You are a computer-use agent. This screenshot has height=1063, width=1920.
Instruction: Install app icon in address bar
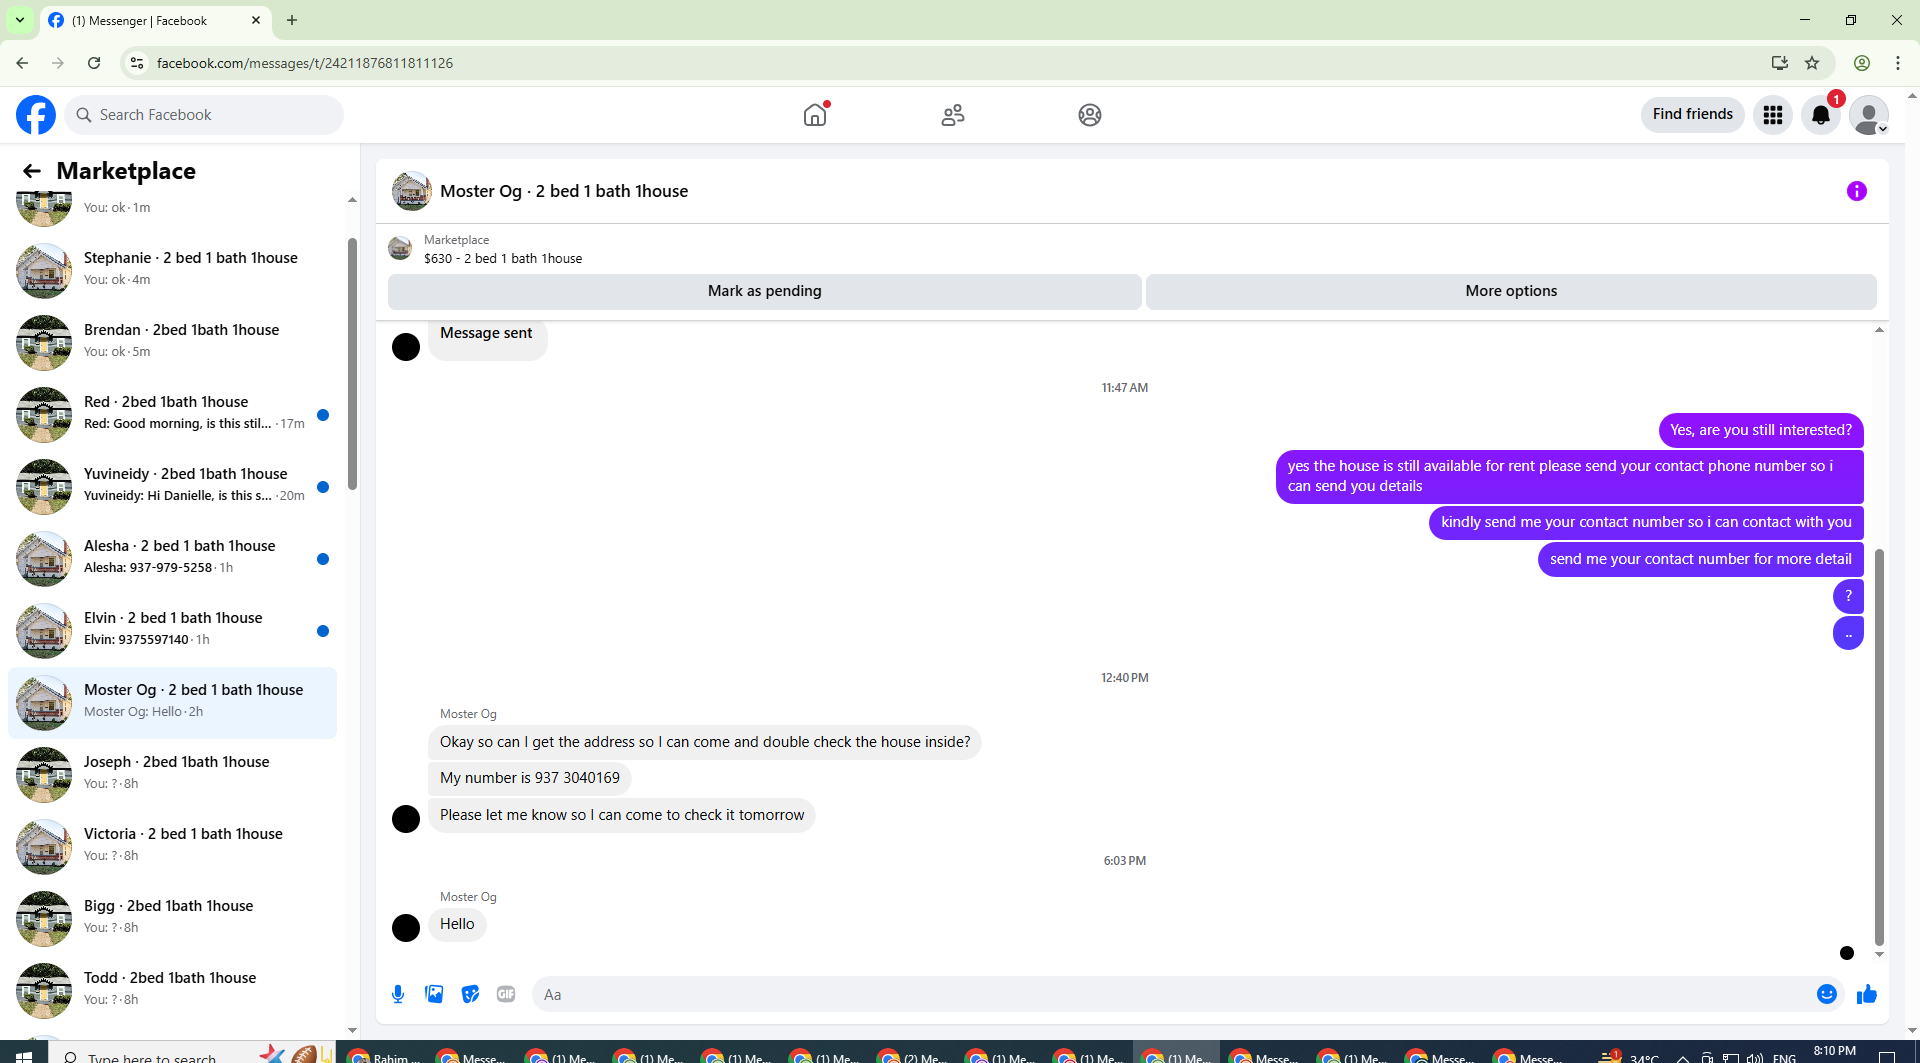click(1780, 63)
